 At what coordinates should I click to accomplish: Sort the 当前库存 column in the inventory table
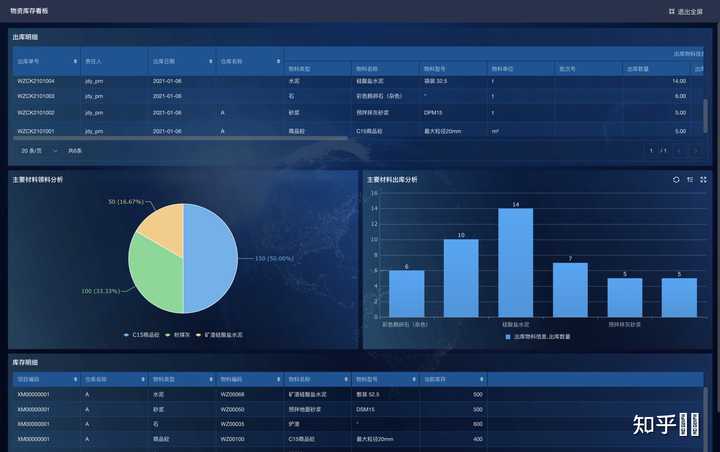click(481, 379)
